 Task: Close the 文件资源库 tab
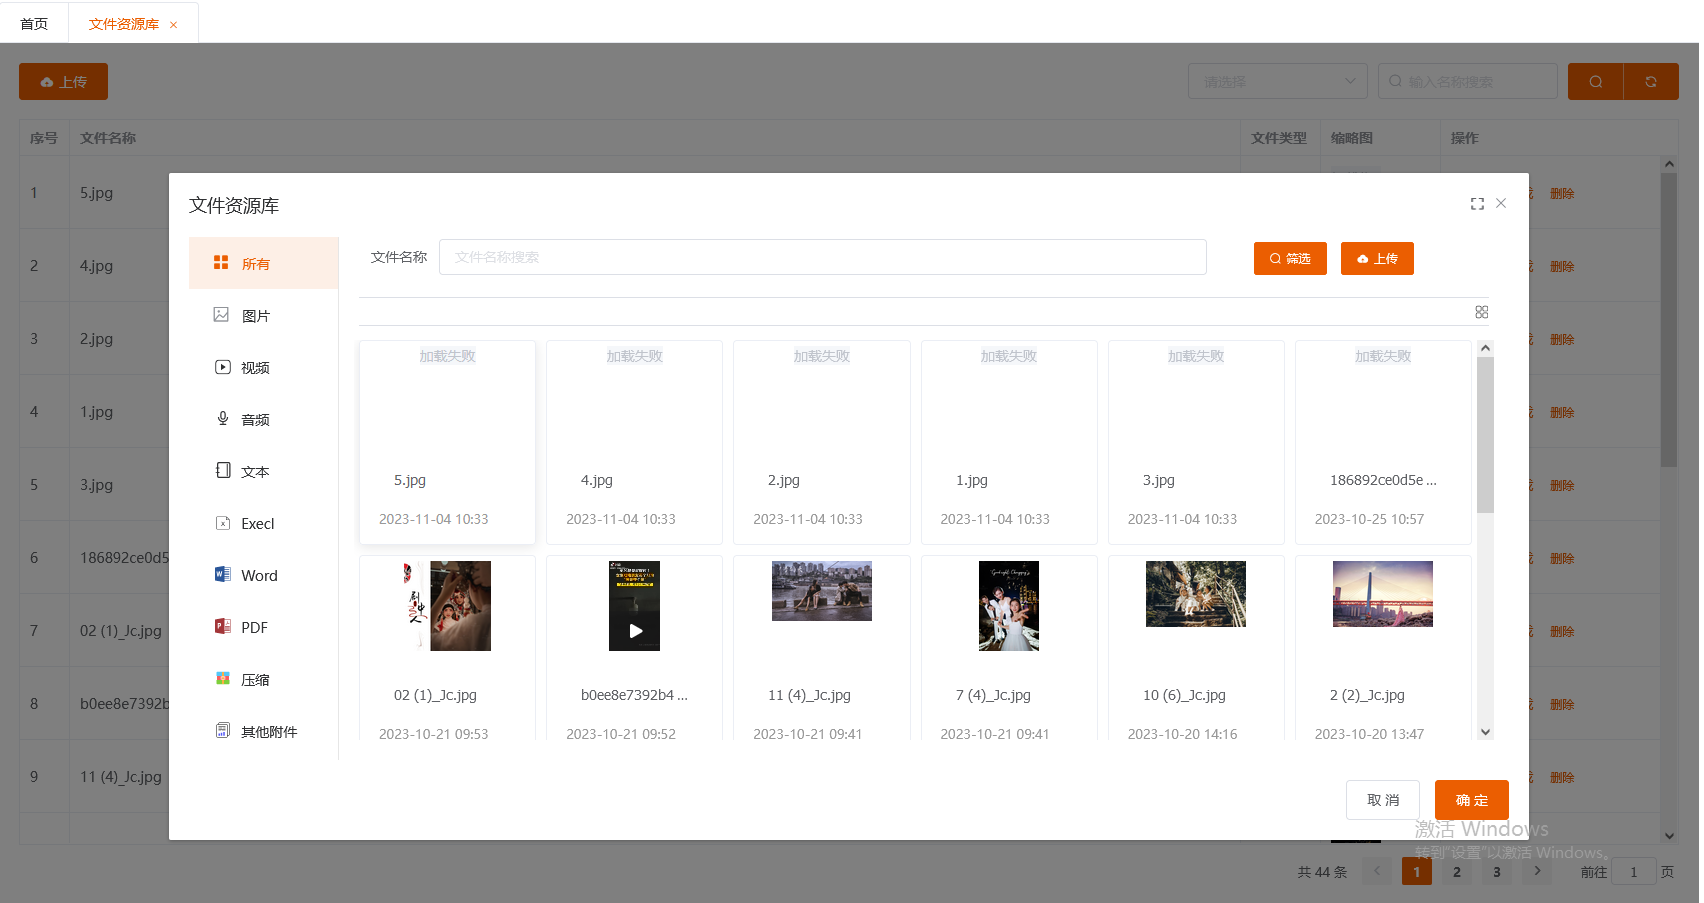point(173,25)
